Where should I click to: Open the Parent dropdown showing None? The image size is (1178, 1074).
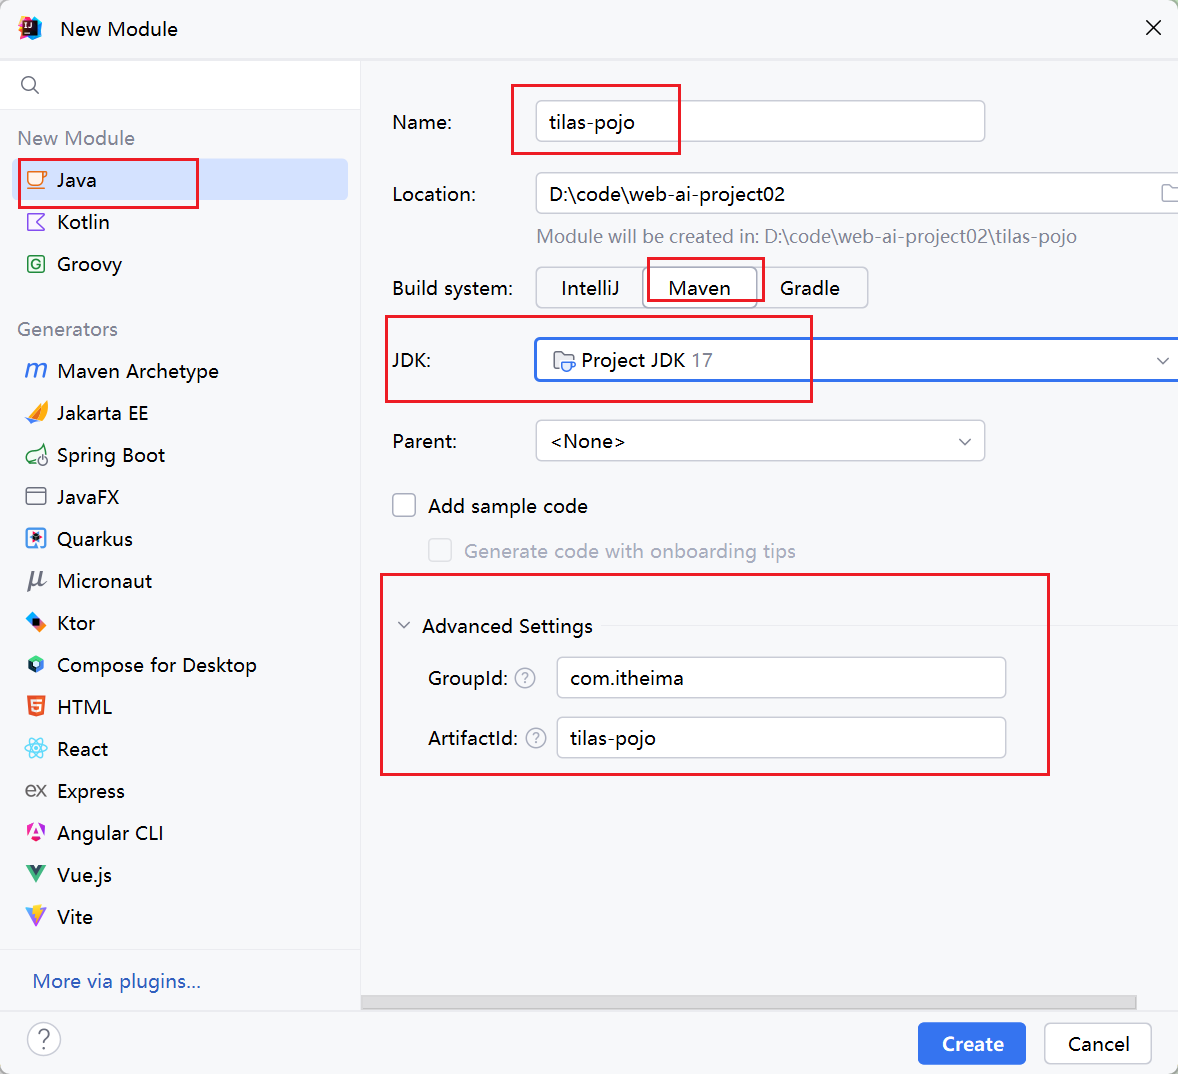point(760,441)
